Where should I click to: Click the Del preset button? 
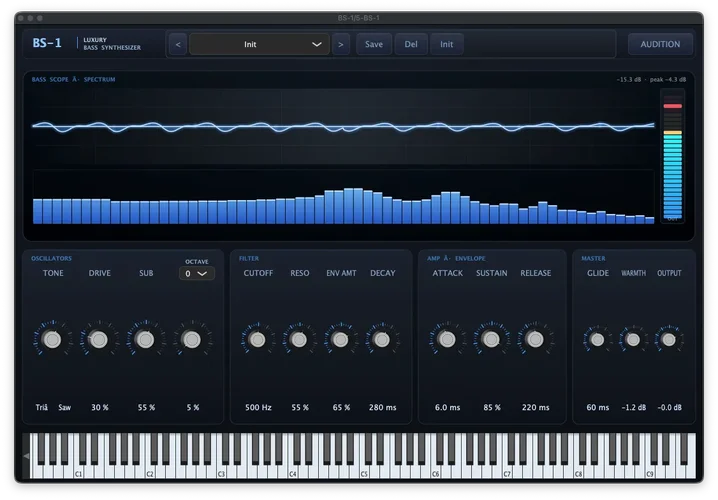point(411,44)
